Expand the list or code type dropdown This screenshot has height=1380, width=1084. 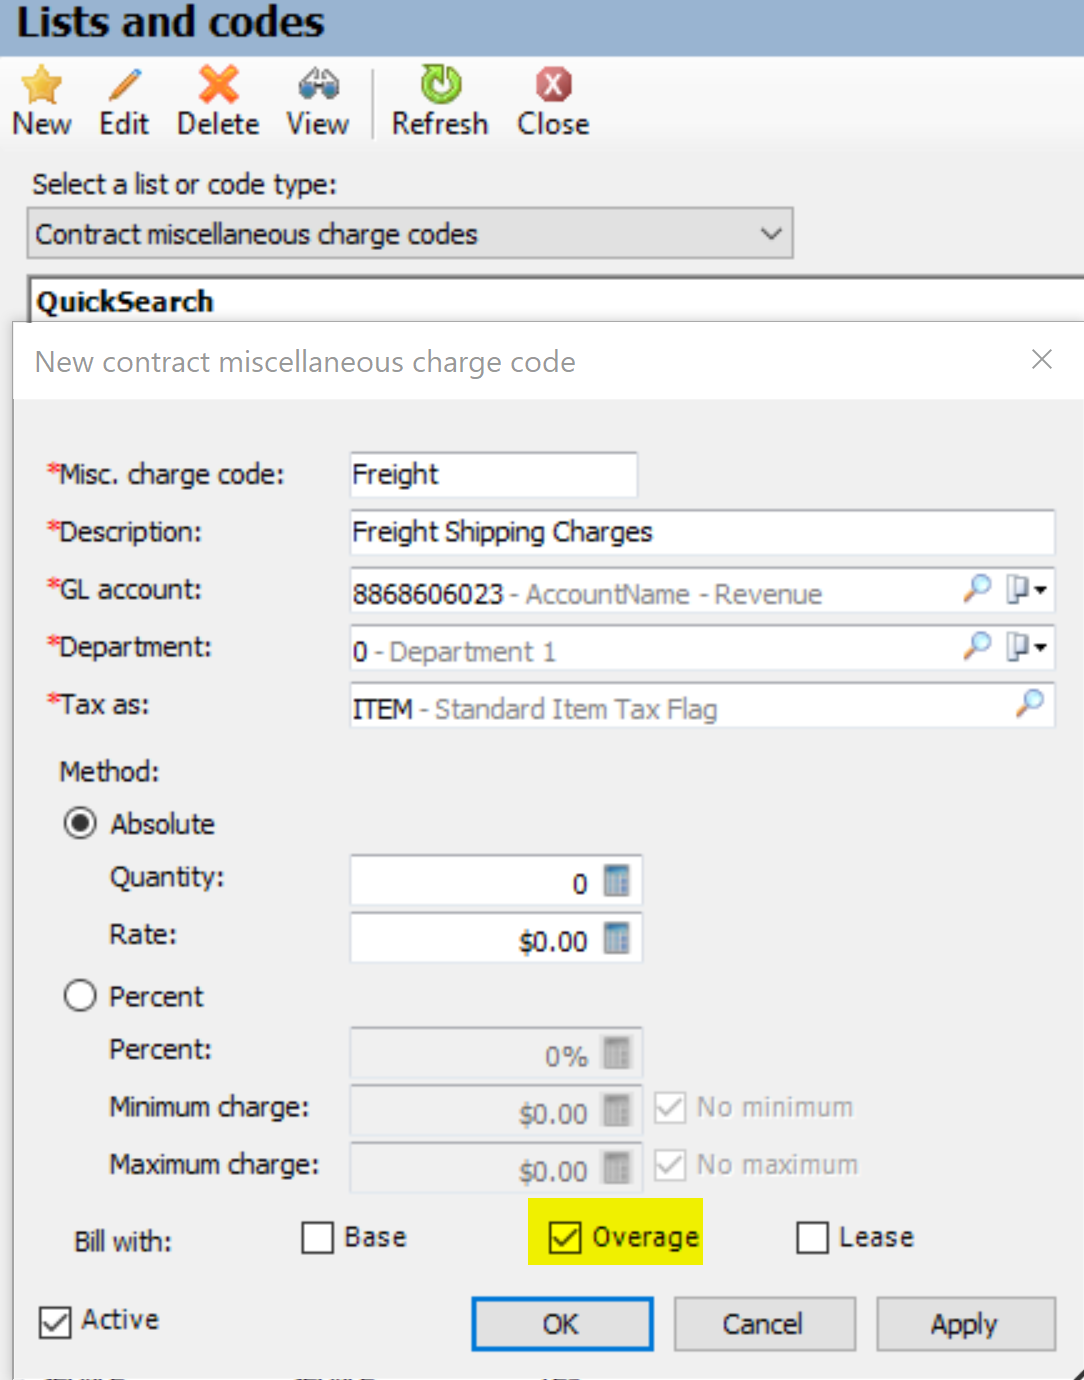tap(770, 234)
